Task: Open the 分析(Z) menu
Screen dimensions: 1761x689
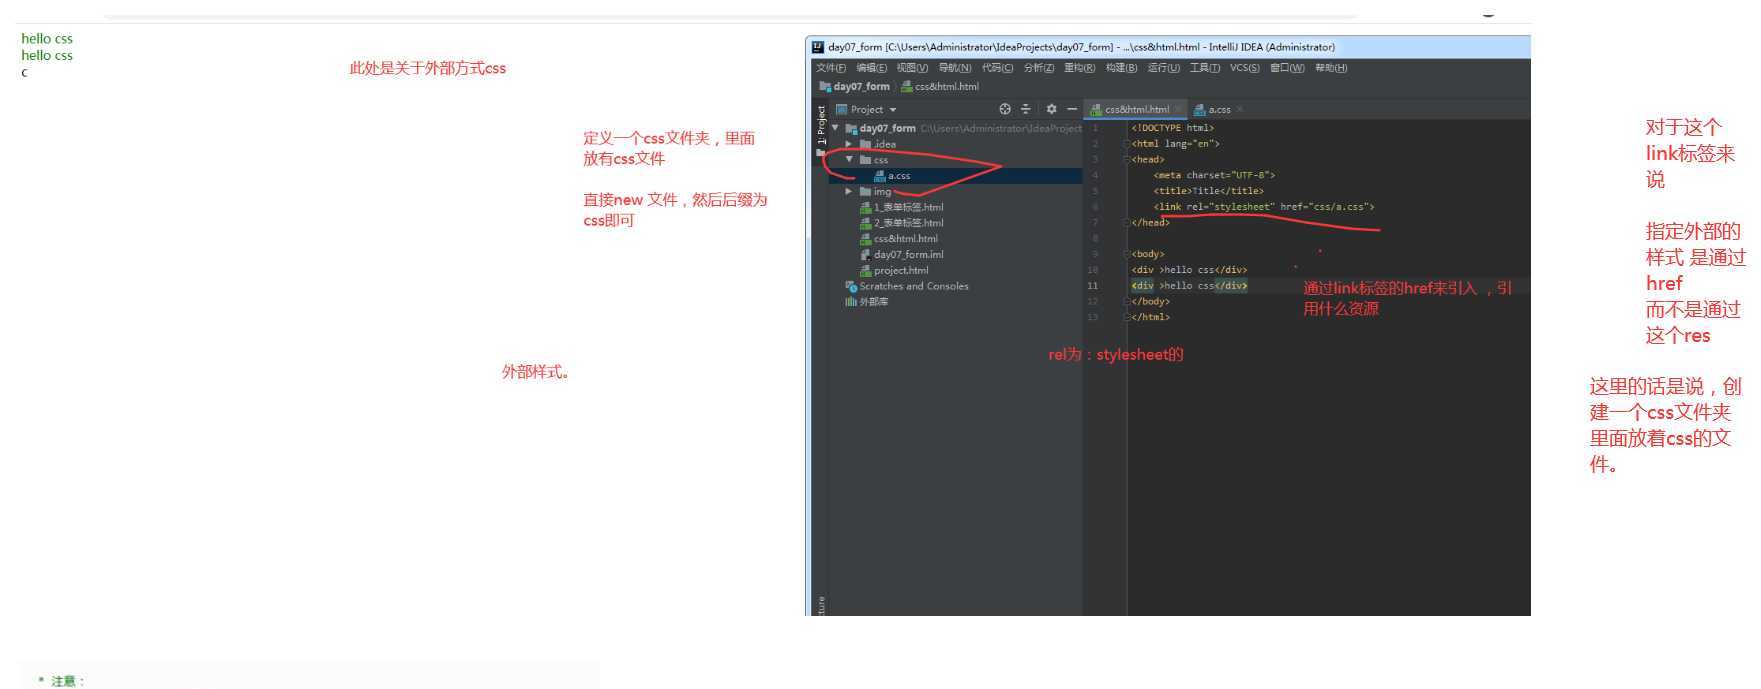Action: coord(1039,68)
